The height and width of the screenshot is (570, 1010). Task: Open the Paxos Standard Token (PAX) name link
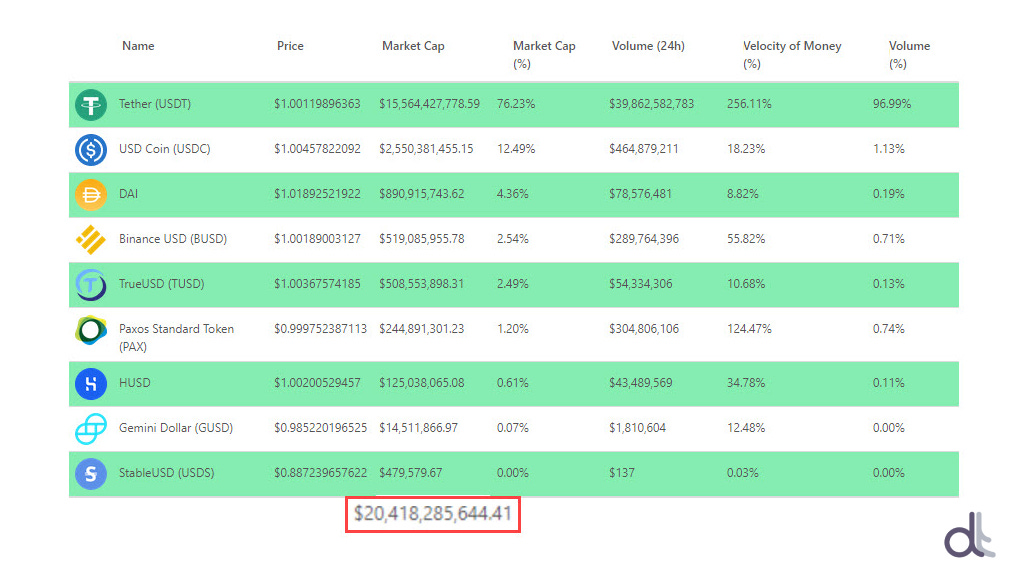coord(176,337)
